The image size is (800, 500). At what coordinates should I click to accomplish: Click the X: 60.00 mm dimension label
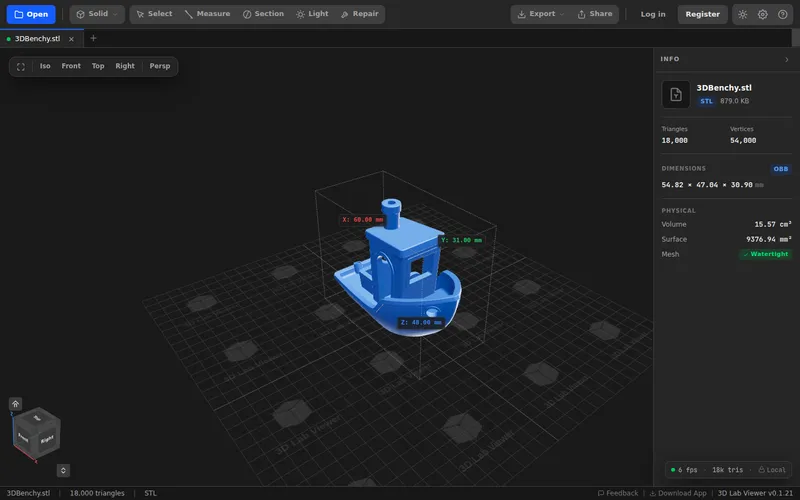coord(362,219)
